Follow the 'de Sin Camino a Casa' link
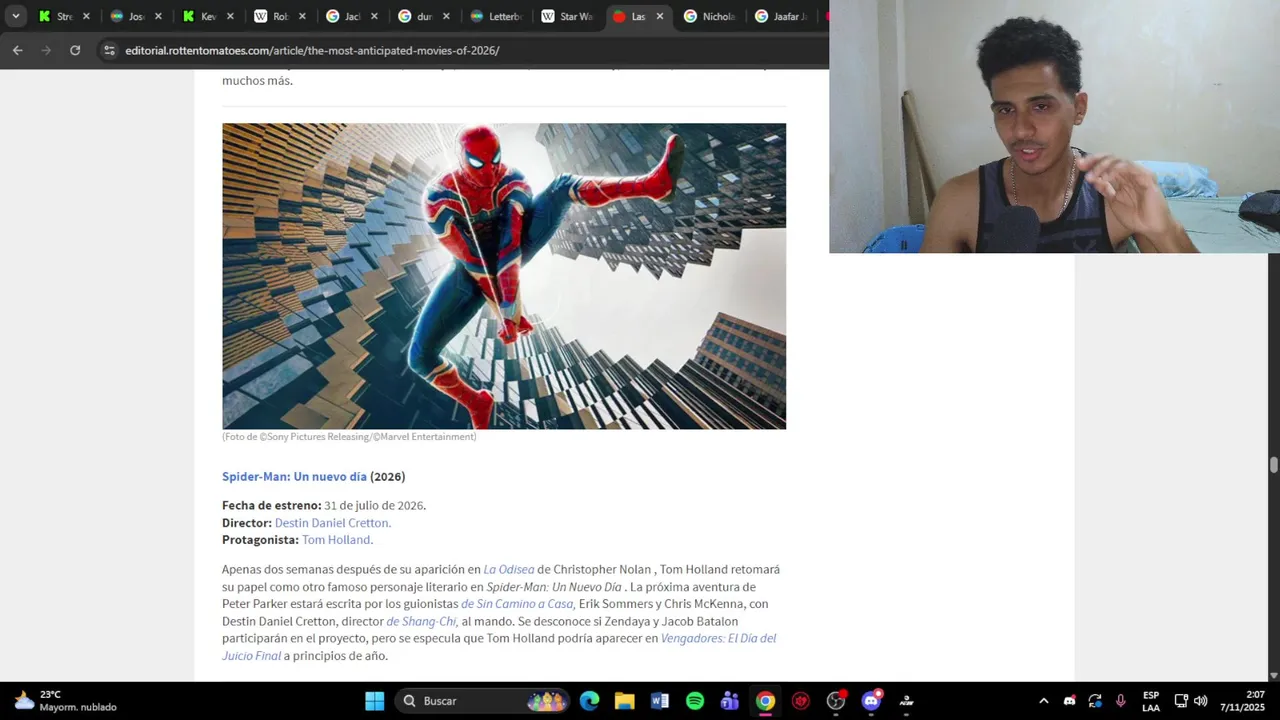Screen dimensions: 1280x720 (517, 604)
